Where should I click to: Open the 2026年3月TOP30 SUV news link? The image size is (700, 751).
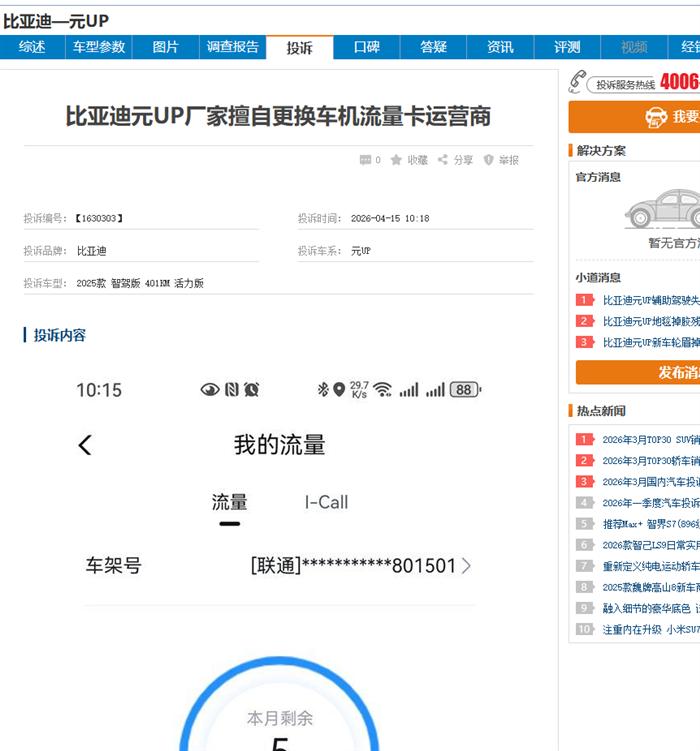[650, 439]
